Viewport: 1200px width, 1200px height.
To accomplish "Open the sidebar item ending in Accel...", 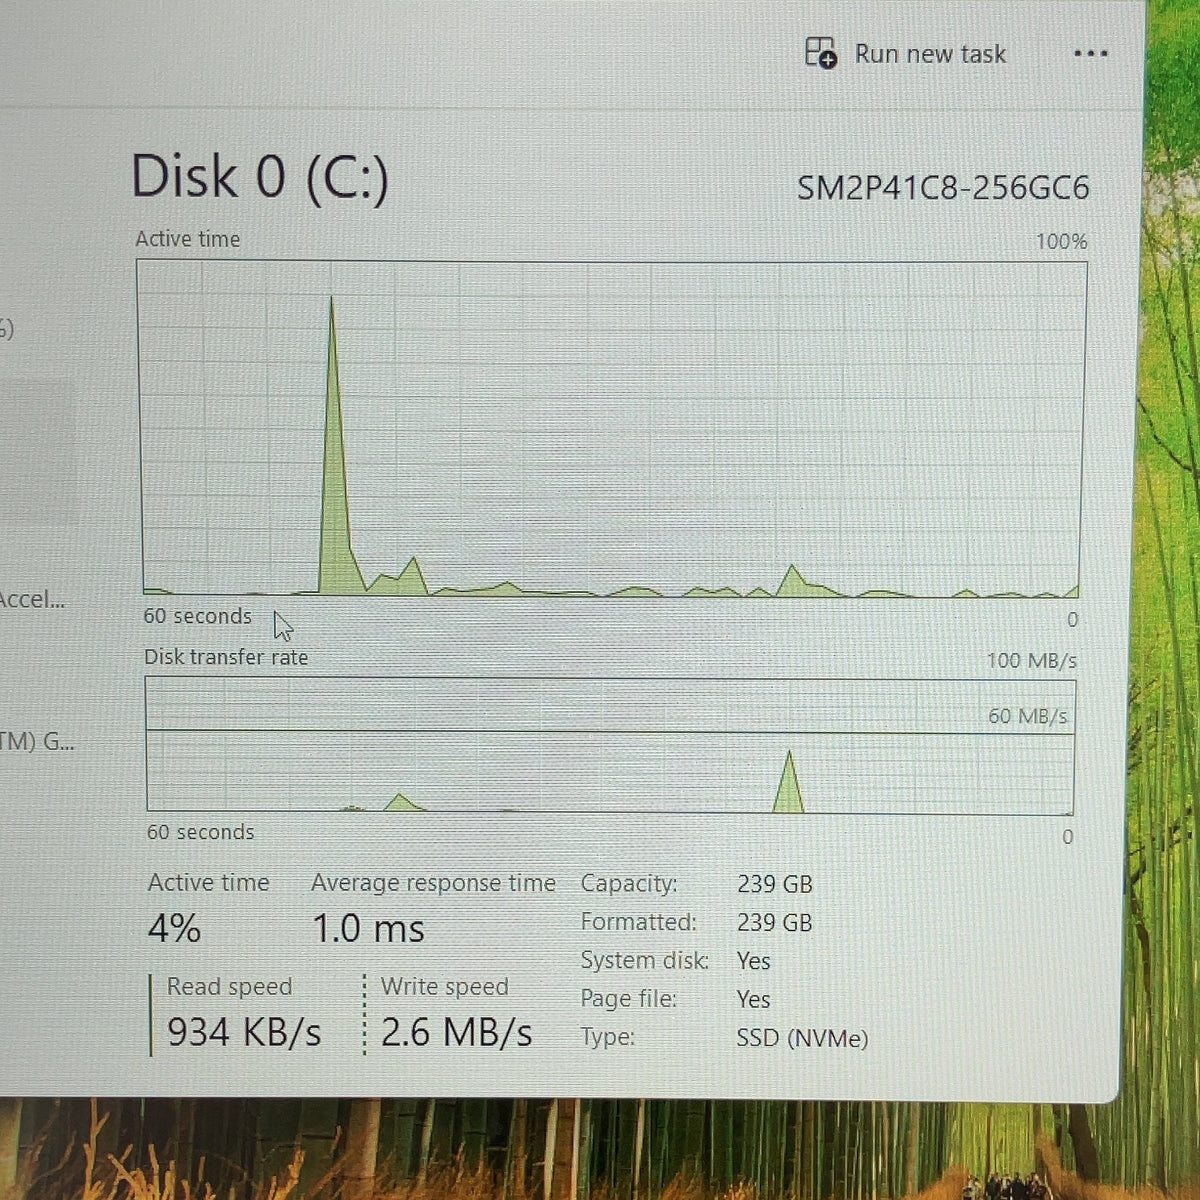I will click(33, 599).
